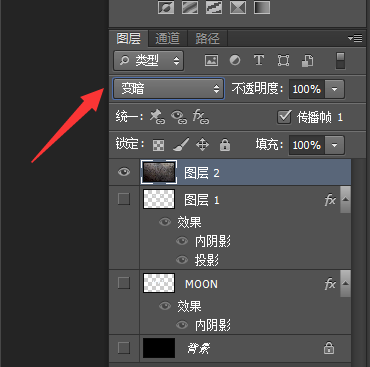The height and width of the screenshot is (367, 370).
Task: Open the layers panel flyout menu
Action: click(355, 38)
